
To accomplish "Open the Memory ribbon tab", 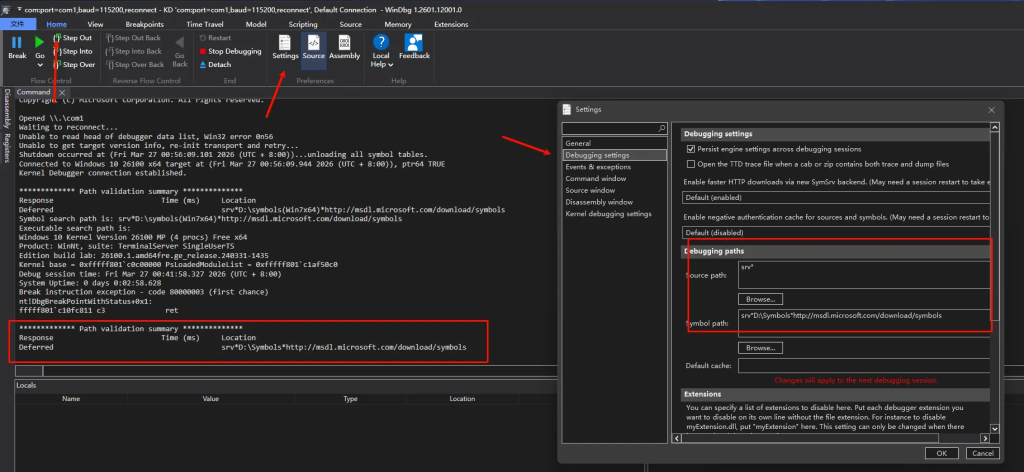I will click(398, 24).
